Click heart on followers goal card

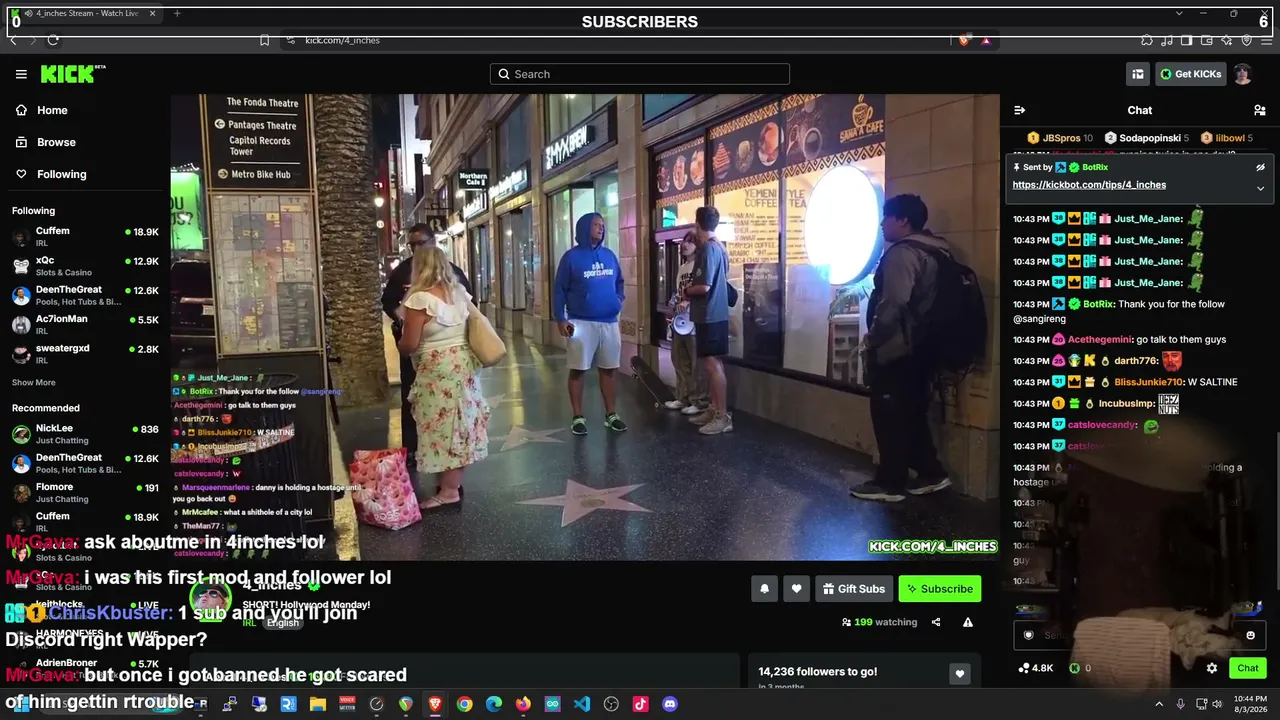[959, 674]
